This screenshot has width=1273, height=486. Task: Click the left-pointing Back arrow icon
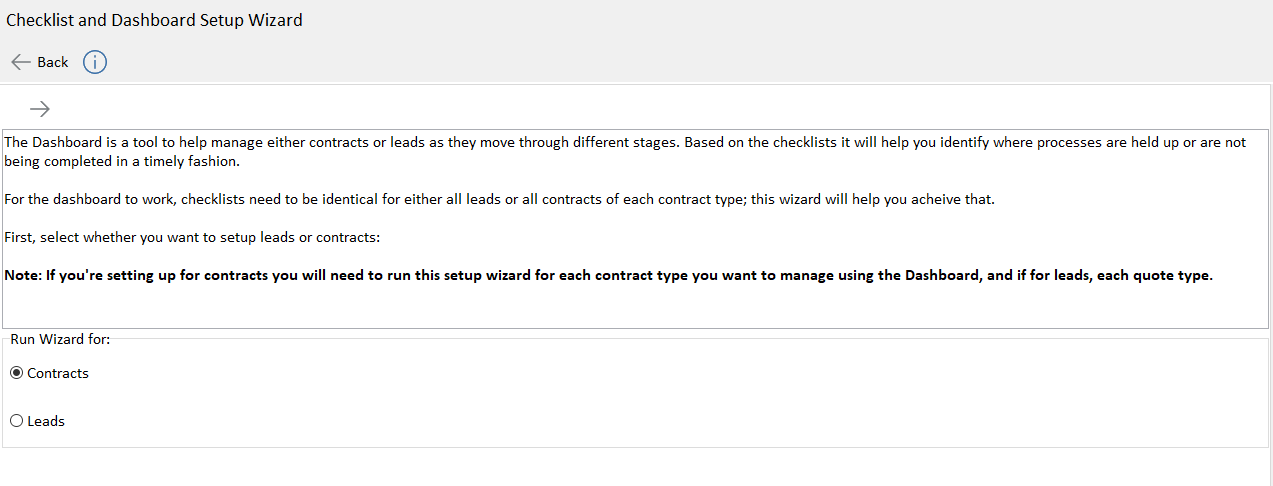tap(21, 62)
